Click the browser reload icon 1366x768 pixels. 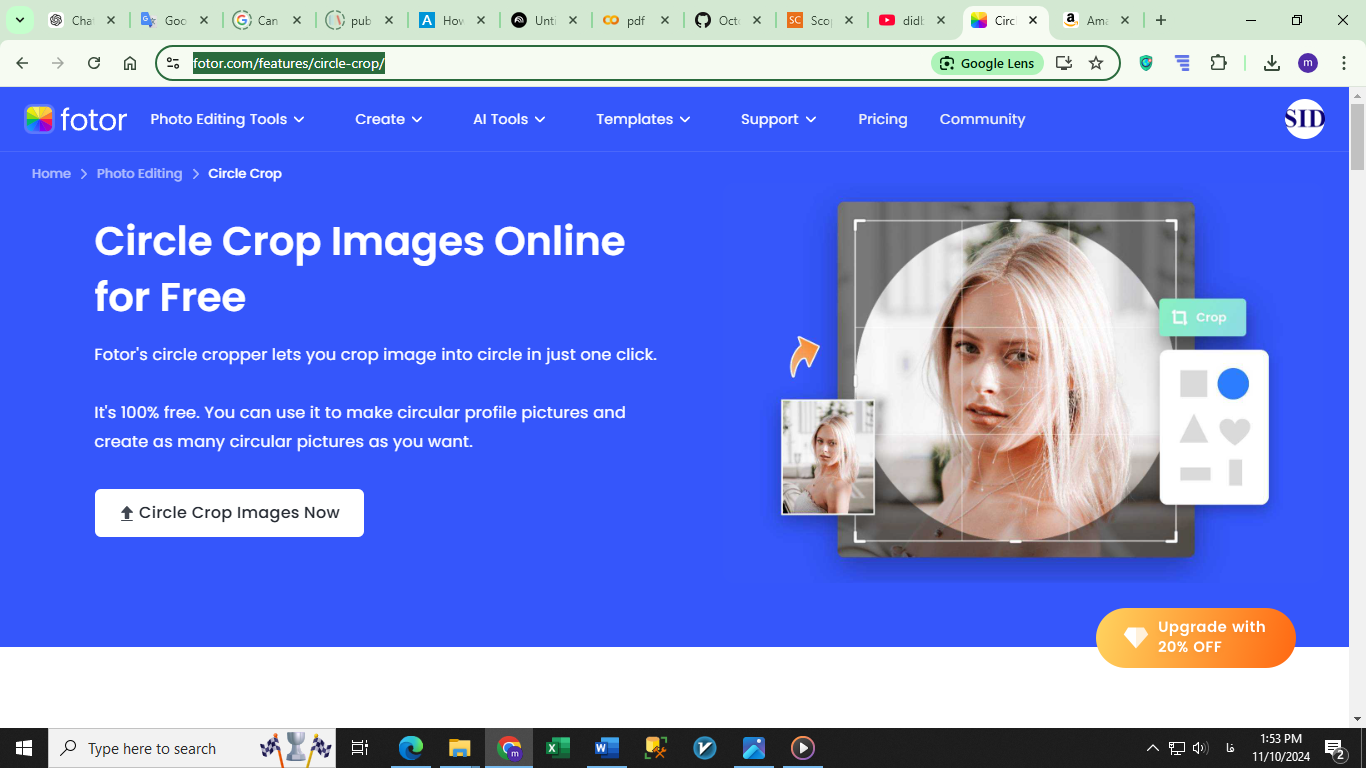point(94,63)
